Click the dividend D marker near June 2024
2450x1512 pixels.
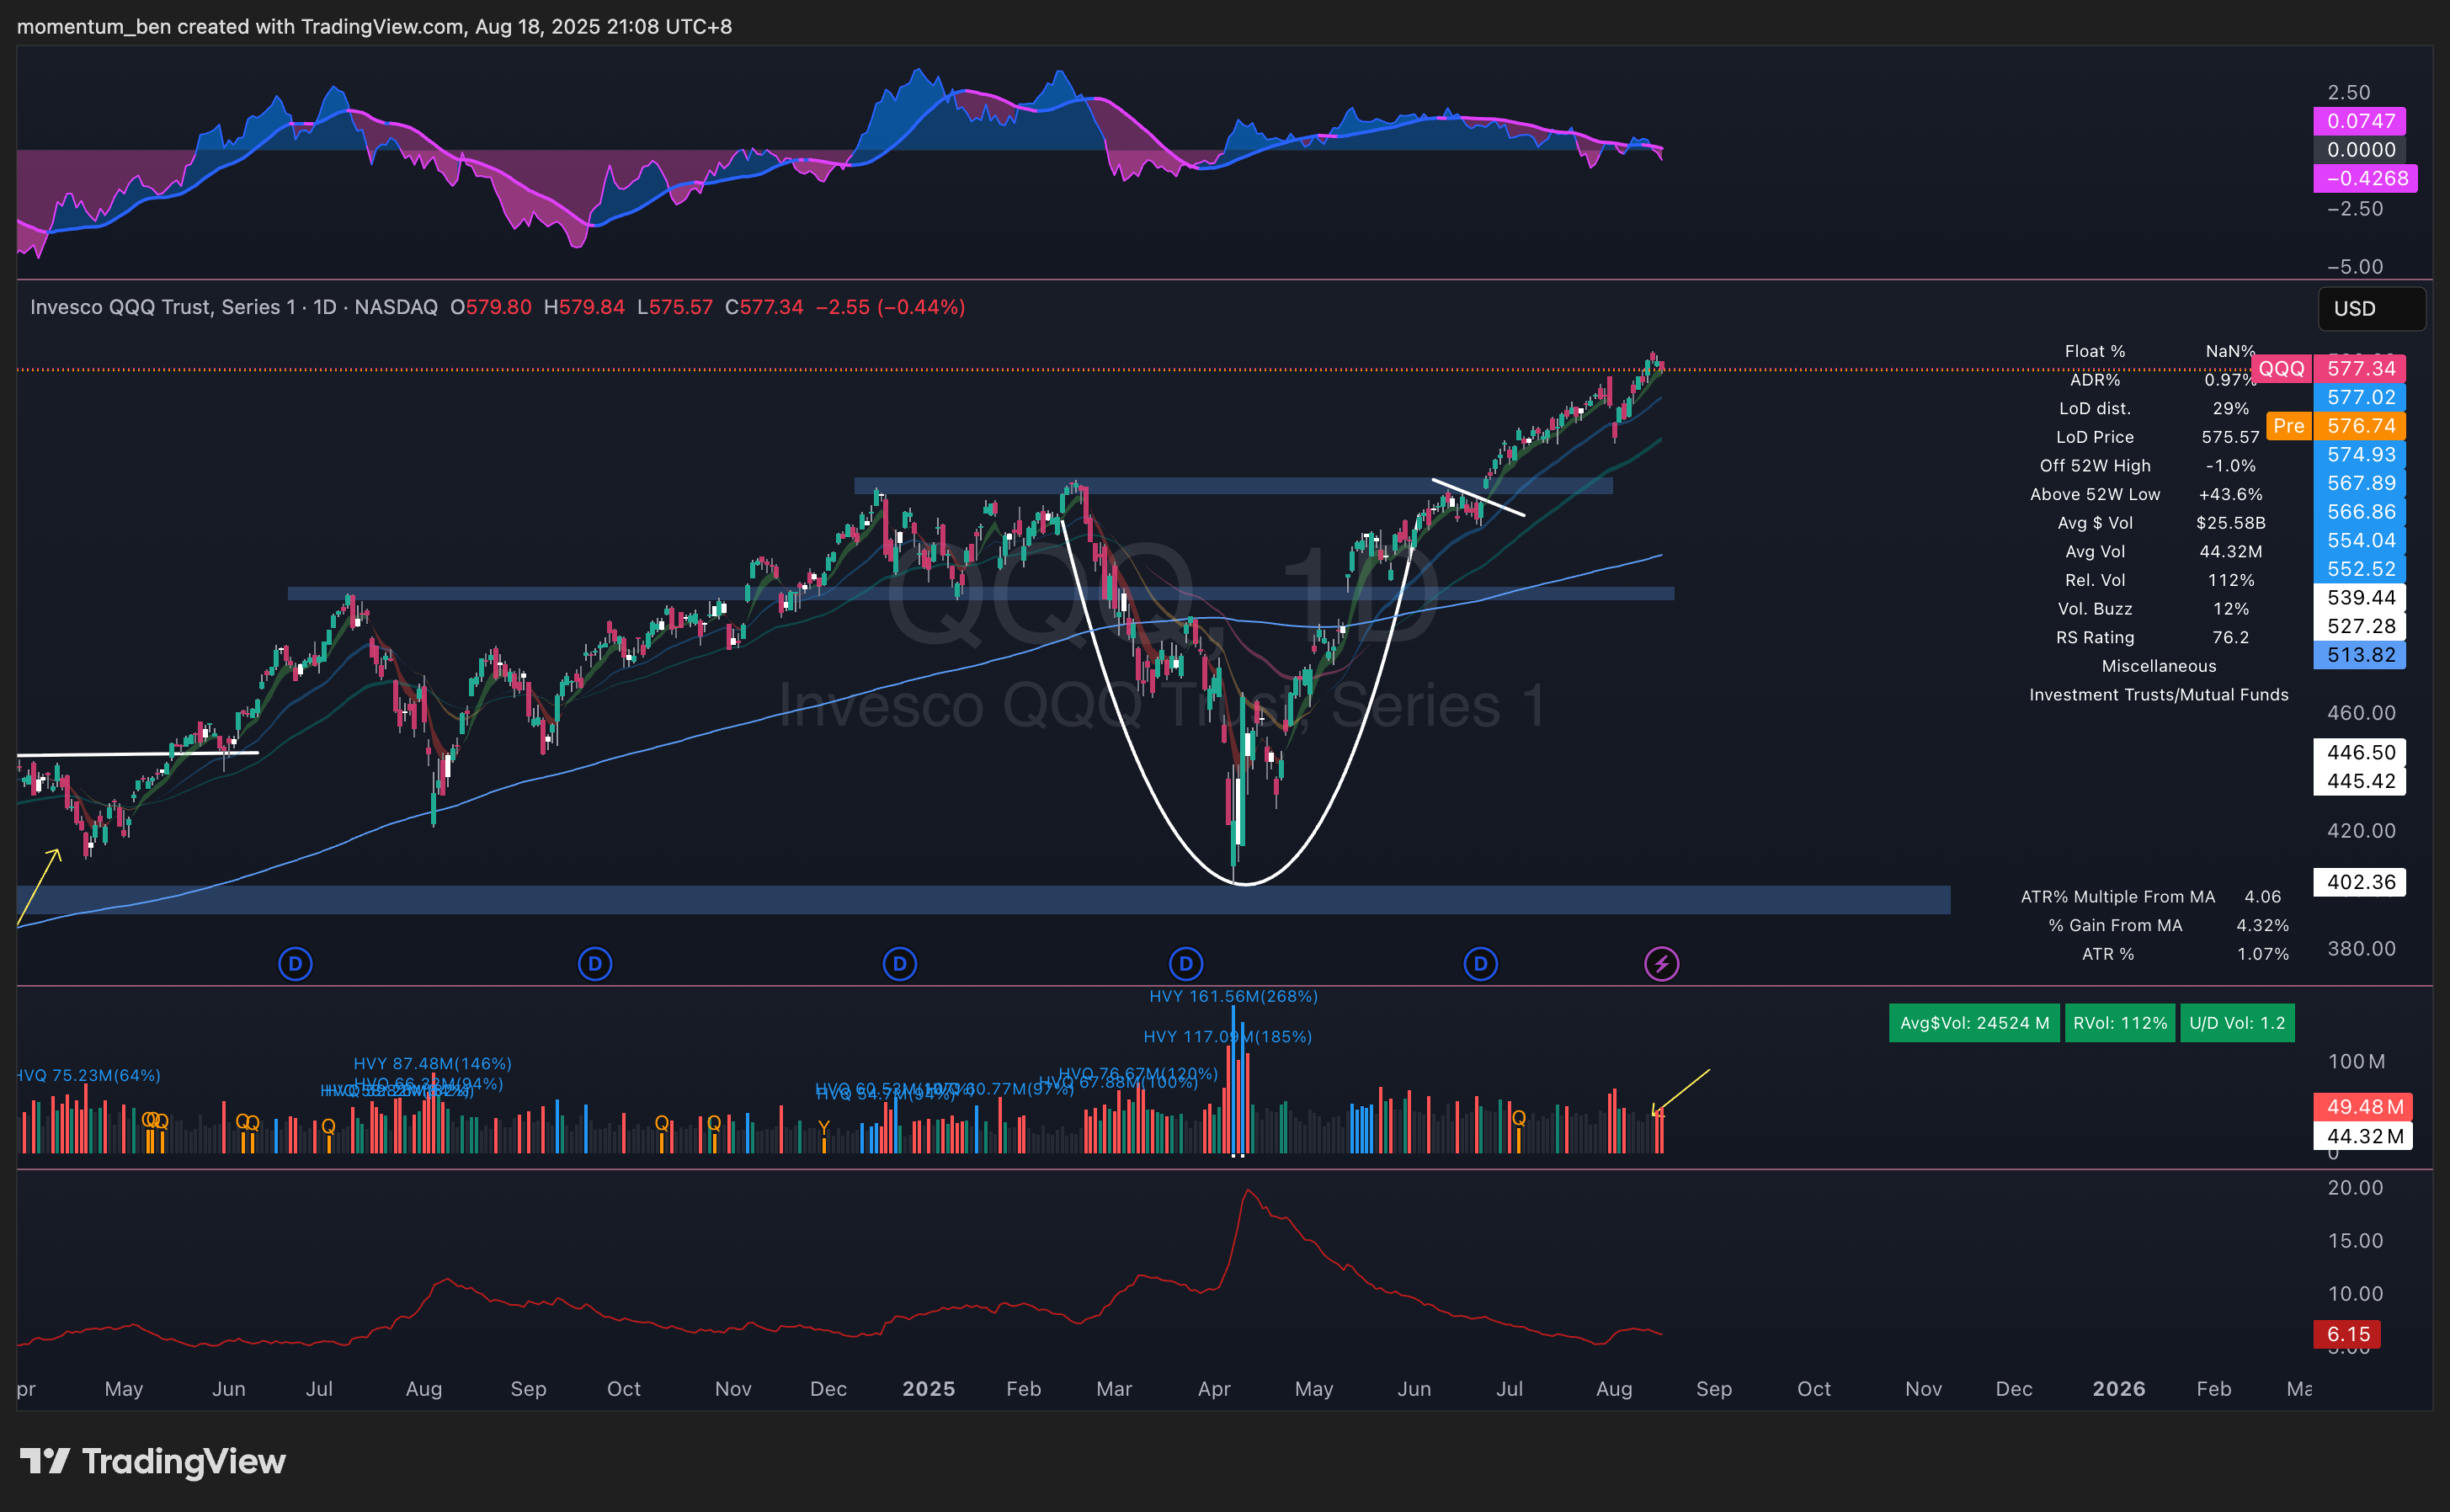(295, 964)
